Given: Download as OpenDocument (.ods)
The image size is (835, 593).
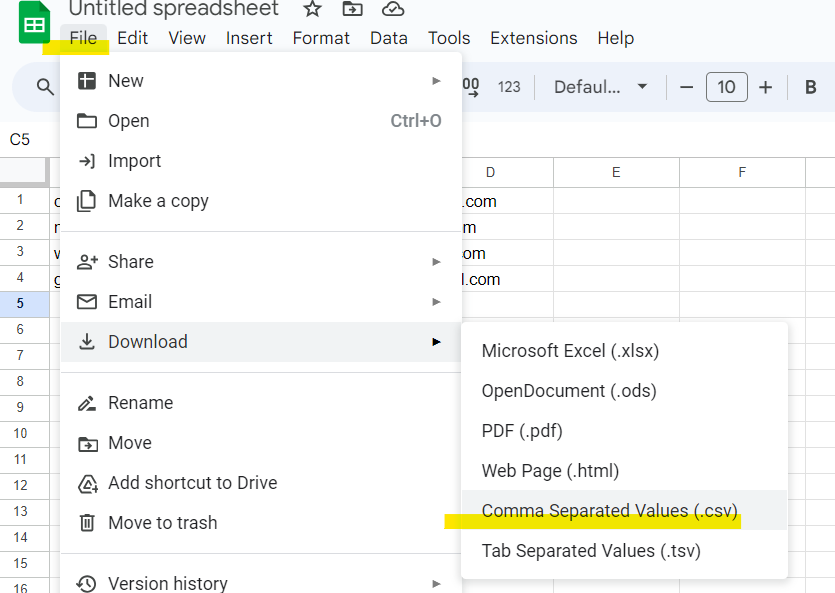Looking at the screenshot, I should [624, 391].
